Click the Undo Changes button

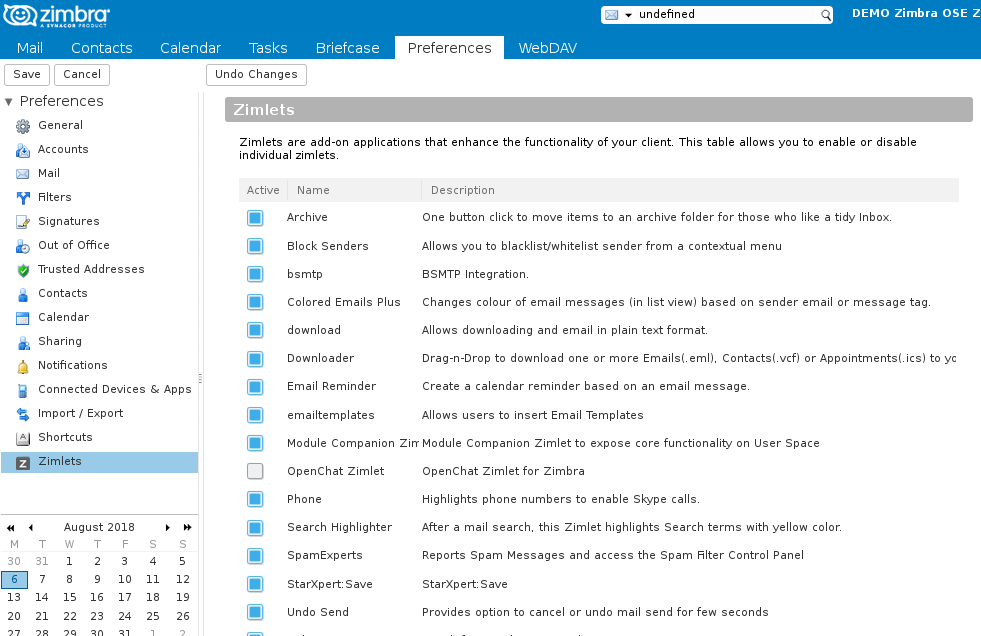point(256,75)
